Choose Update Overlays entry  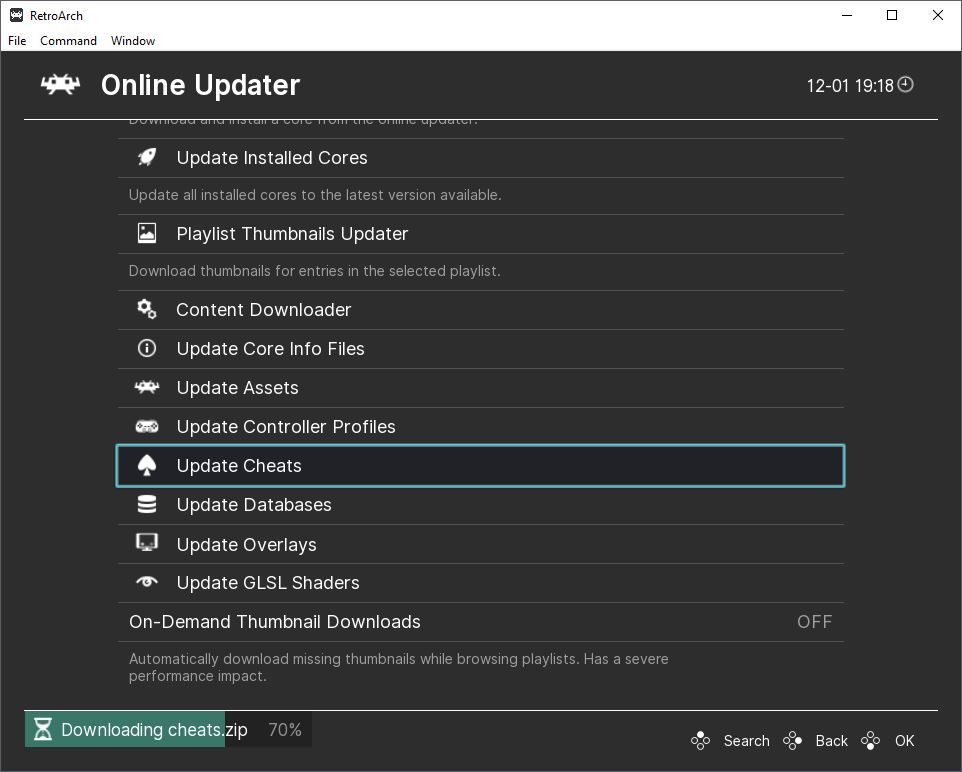point(480,544)
